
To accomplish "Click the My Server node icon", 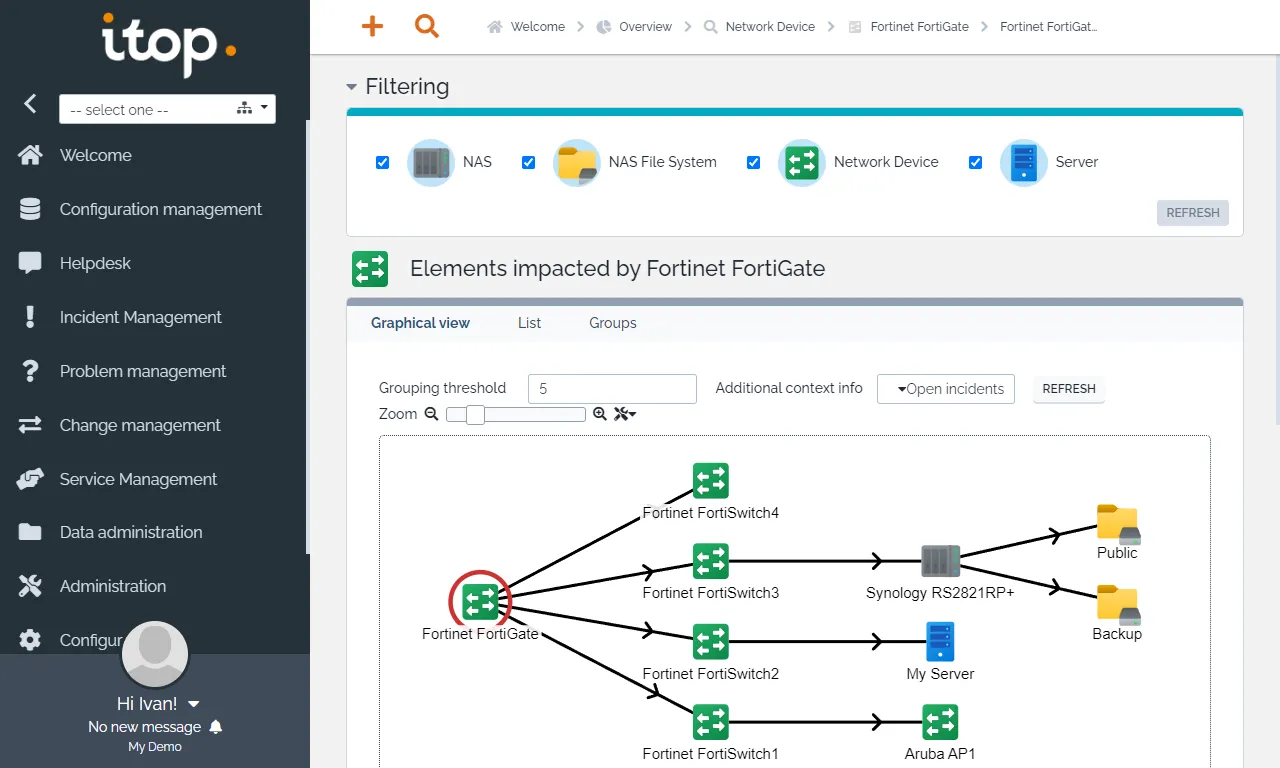I will click(x=940, y=642).
